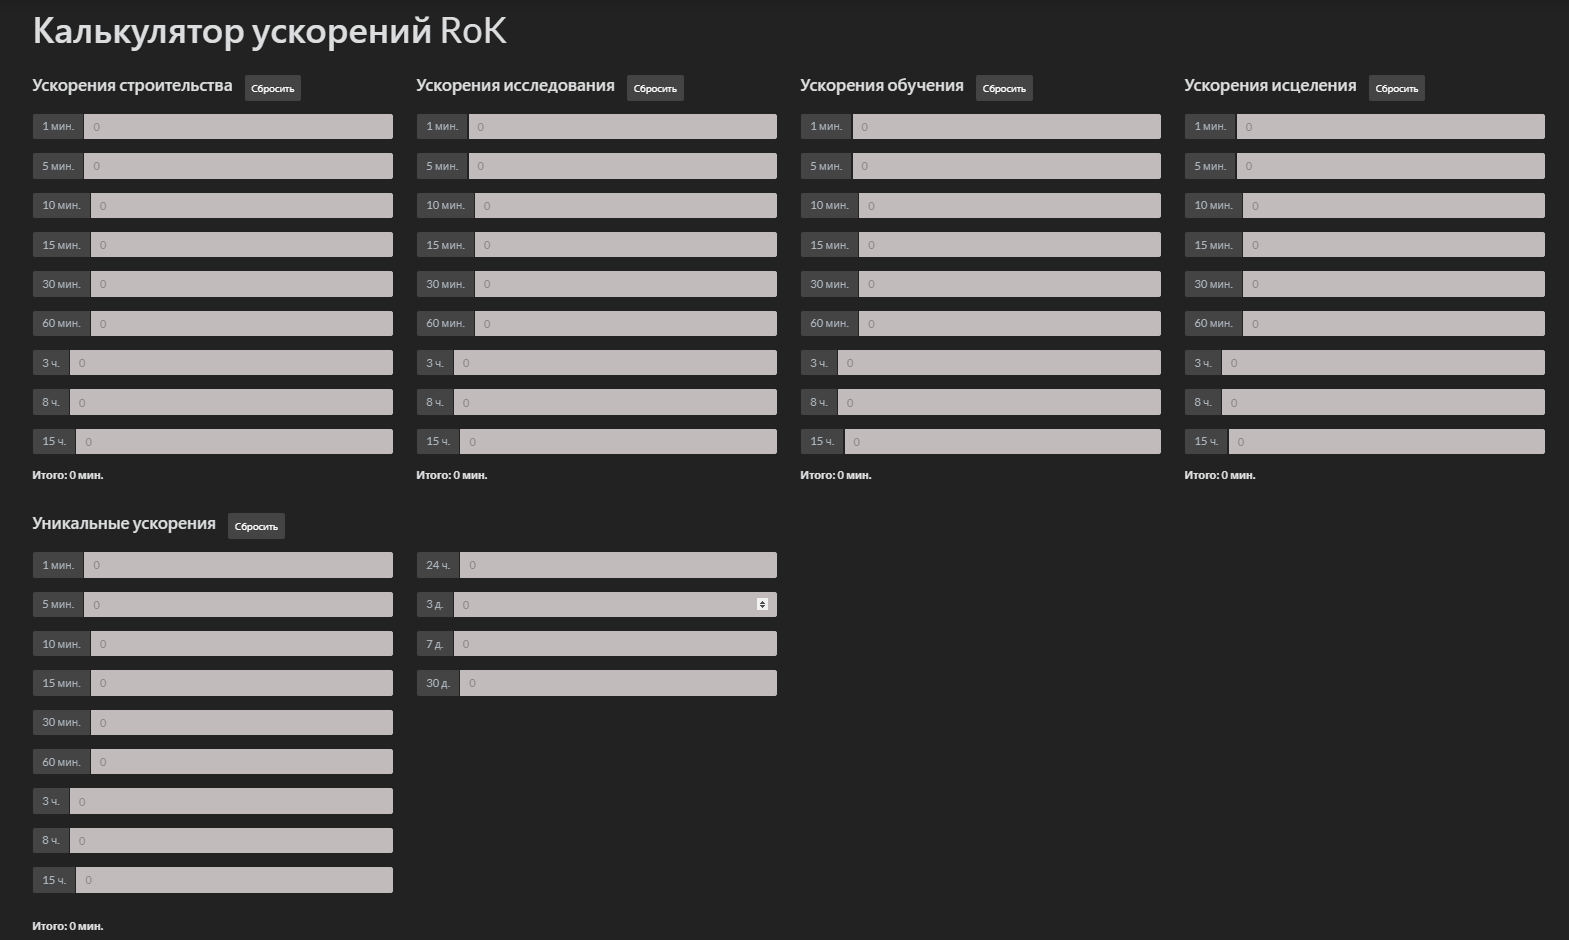Edit the 3 ч. unique speedup field

point(231,801)
